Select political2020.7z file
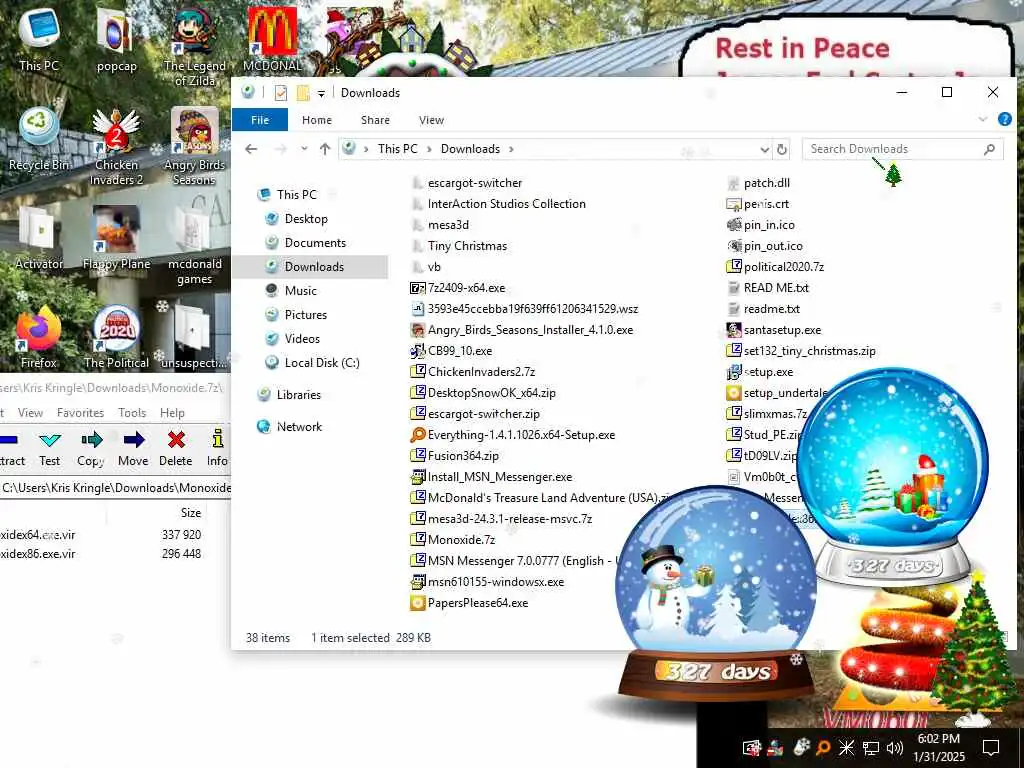Viewport: 1024px width, 768px height. tap(784, 266)
